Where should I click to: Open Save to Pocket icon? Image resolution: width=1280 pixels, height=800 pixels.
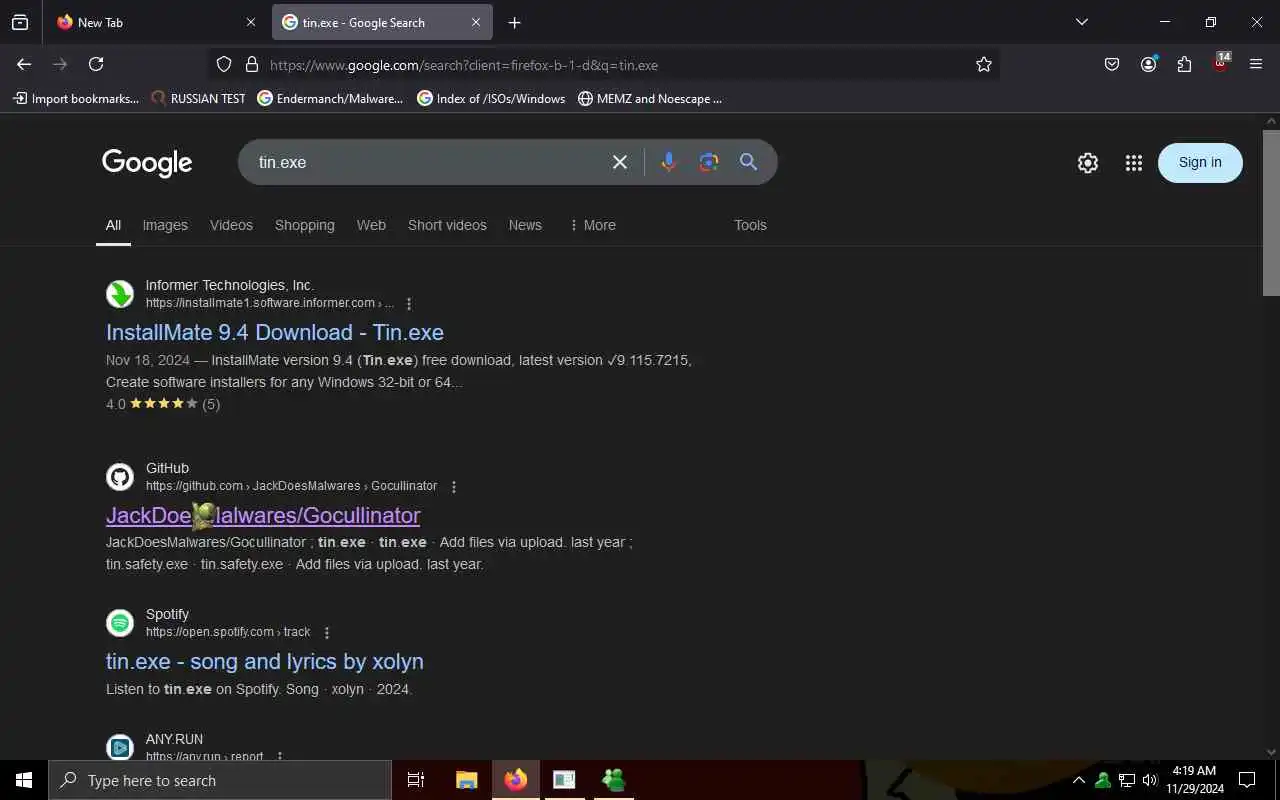point(1112,64)
